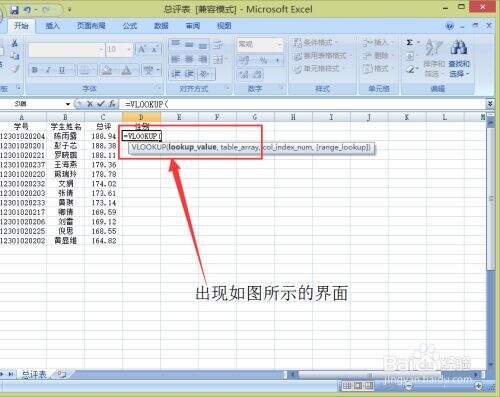Toggle Top Align in alignment group

point(176,44)
